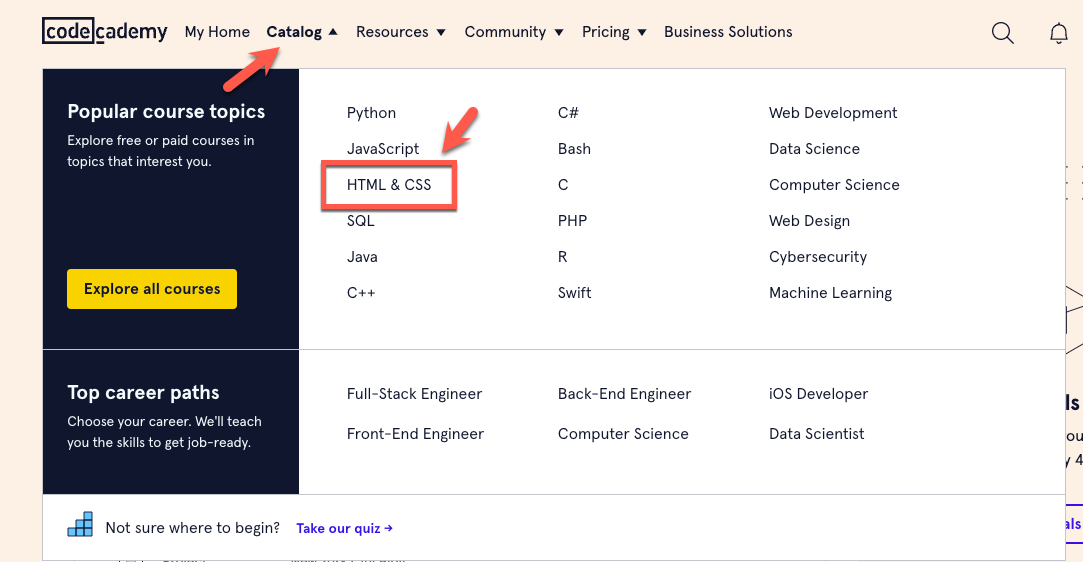Image resolution: width=1083 pixels, height=562 pixels.
Task: Choose the Machine Learning subject
Action: point(830,293)
